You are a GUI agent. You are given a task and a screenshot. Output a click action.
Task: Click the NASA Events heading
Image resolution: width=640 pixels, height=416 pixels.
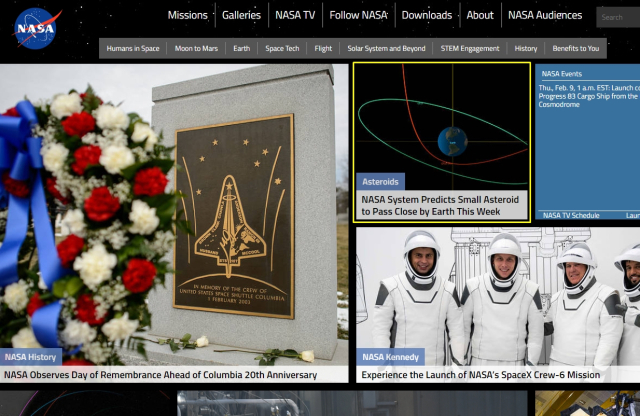[562, 74]
